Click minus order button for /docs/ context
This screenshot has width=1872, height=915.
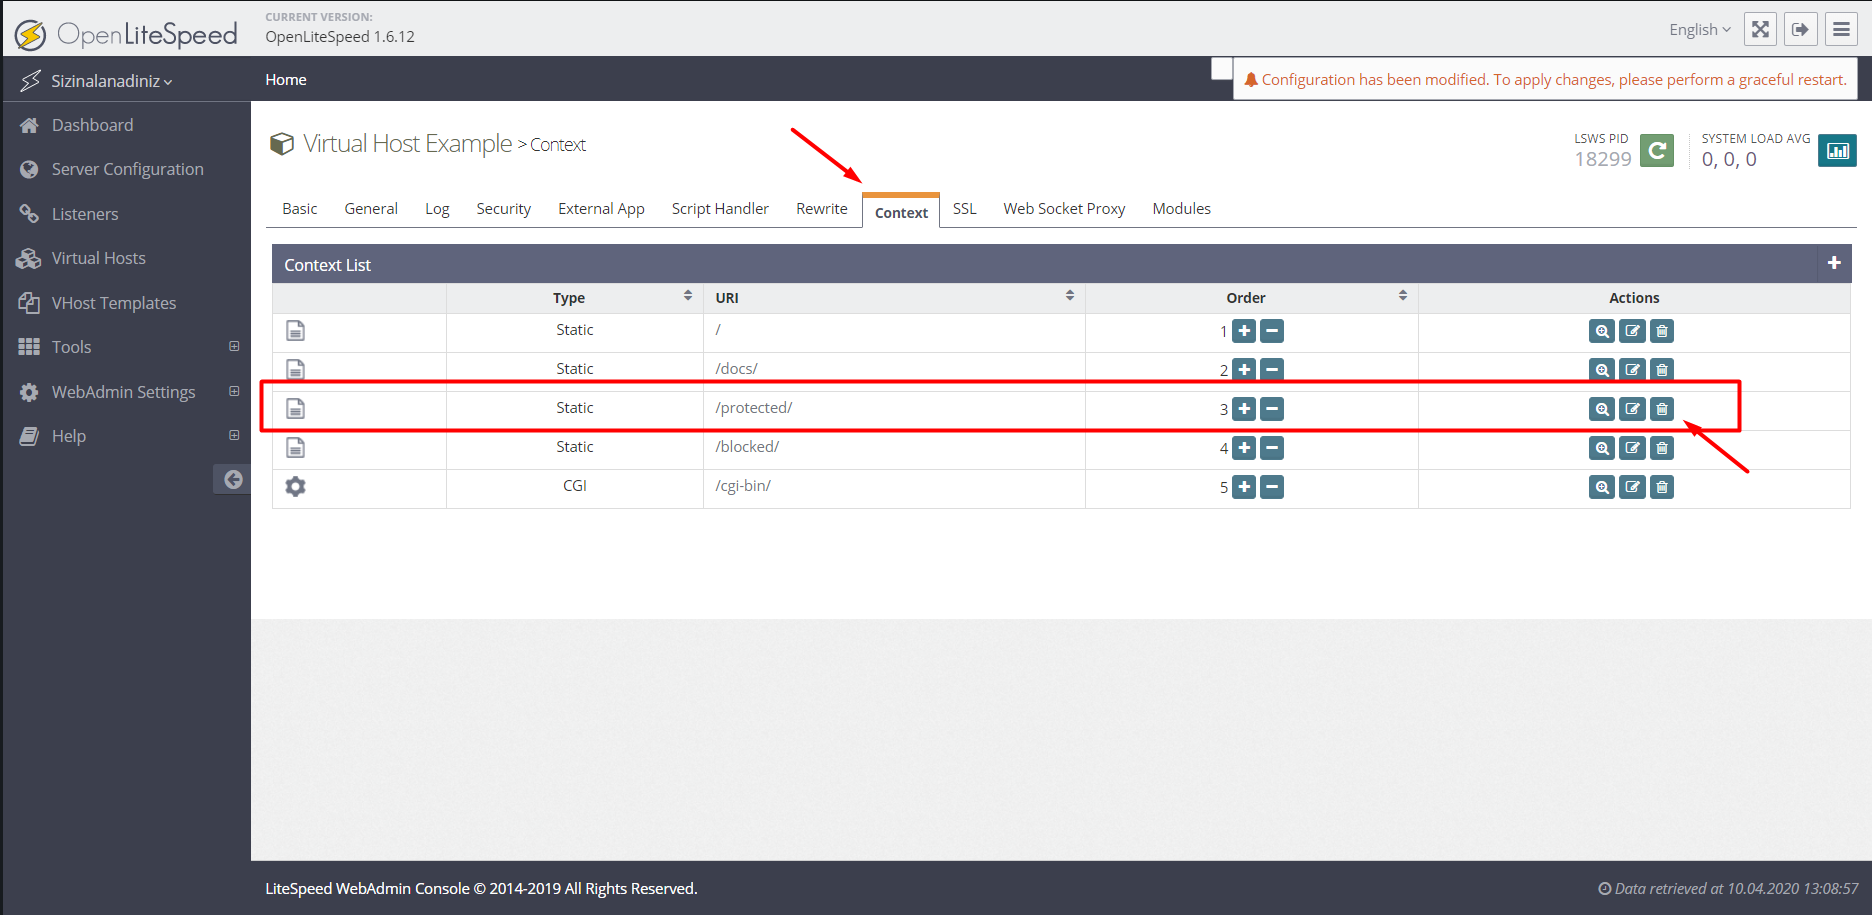pos(1272,370)
